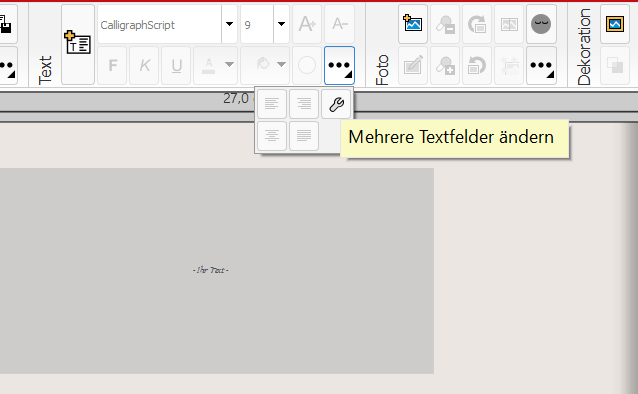The height and width of the screenshot is (394, 638).
Task: Toggle italic K formatting
Action: pos(144,66)
